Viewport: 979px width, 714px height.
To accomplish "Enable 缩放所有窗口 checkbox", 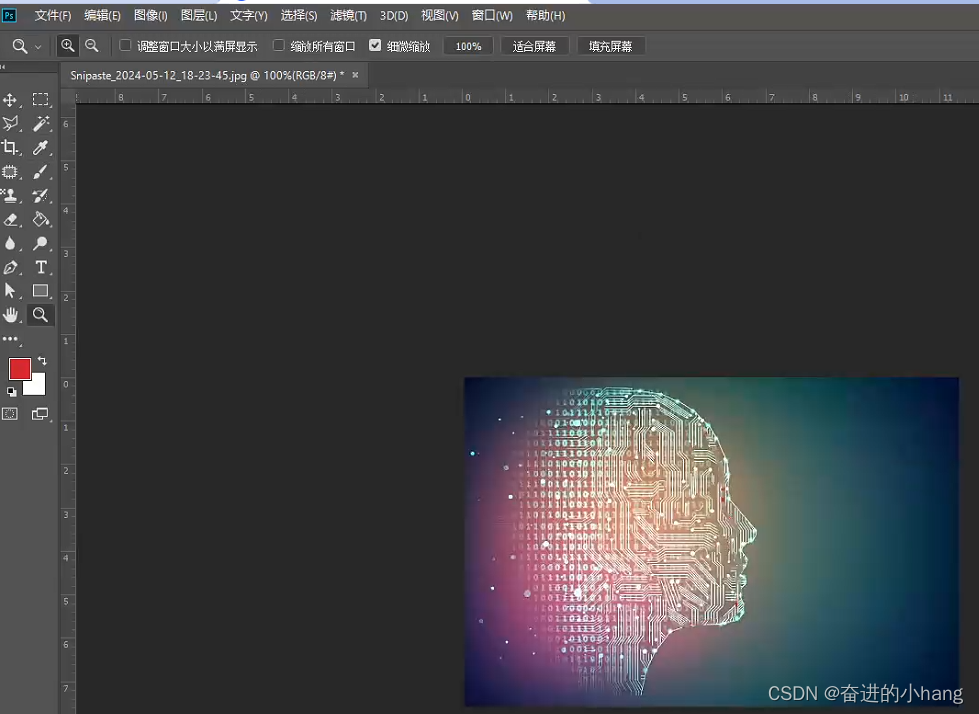I will point(278,45).
